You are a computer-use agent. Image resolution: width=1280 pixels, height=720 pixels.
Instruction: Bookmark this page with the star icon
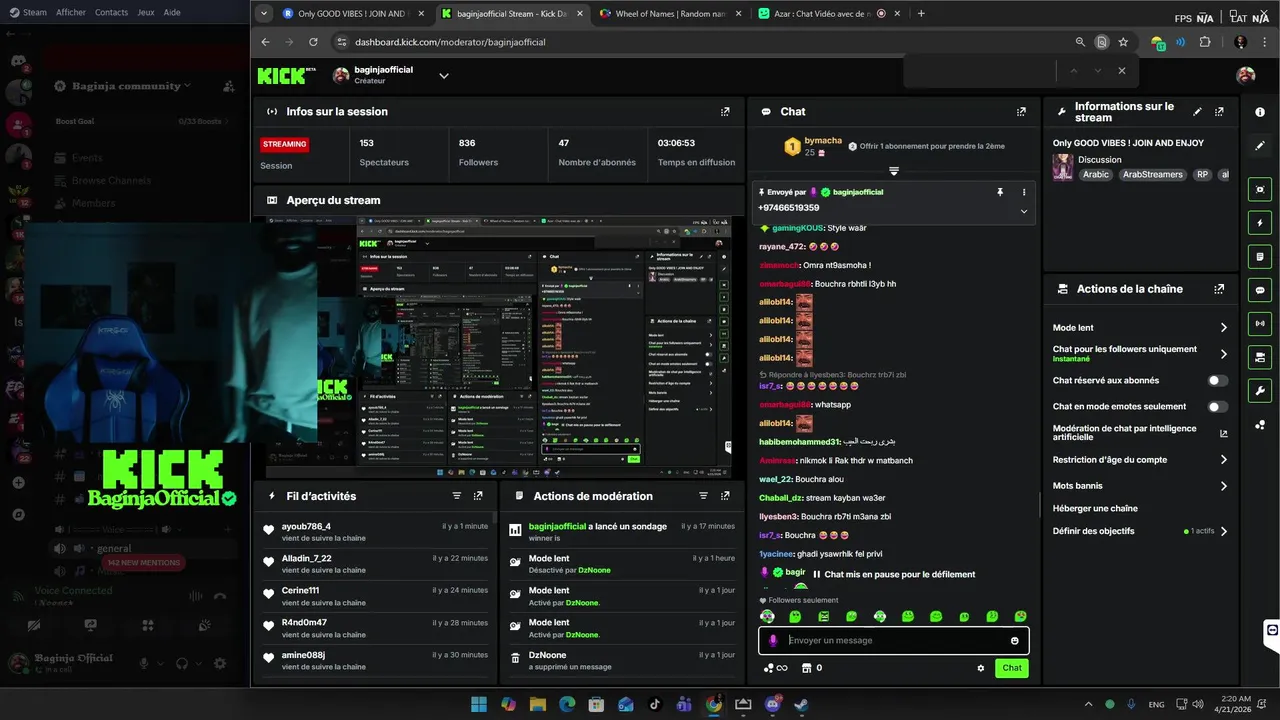point(1123,42)
